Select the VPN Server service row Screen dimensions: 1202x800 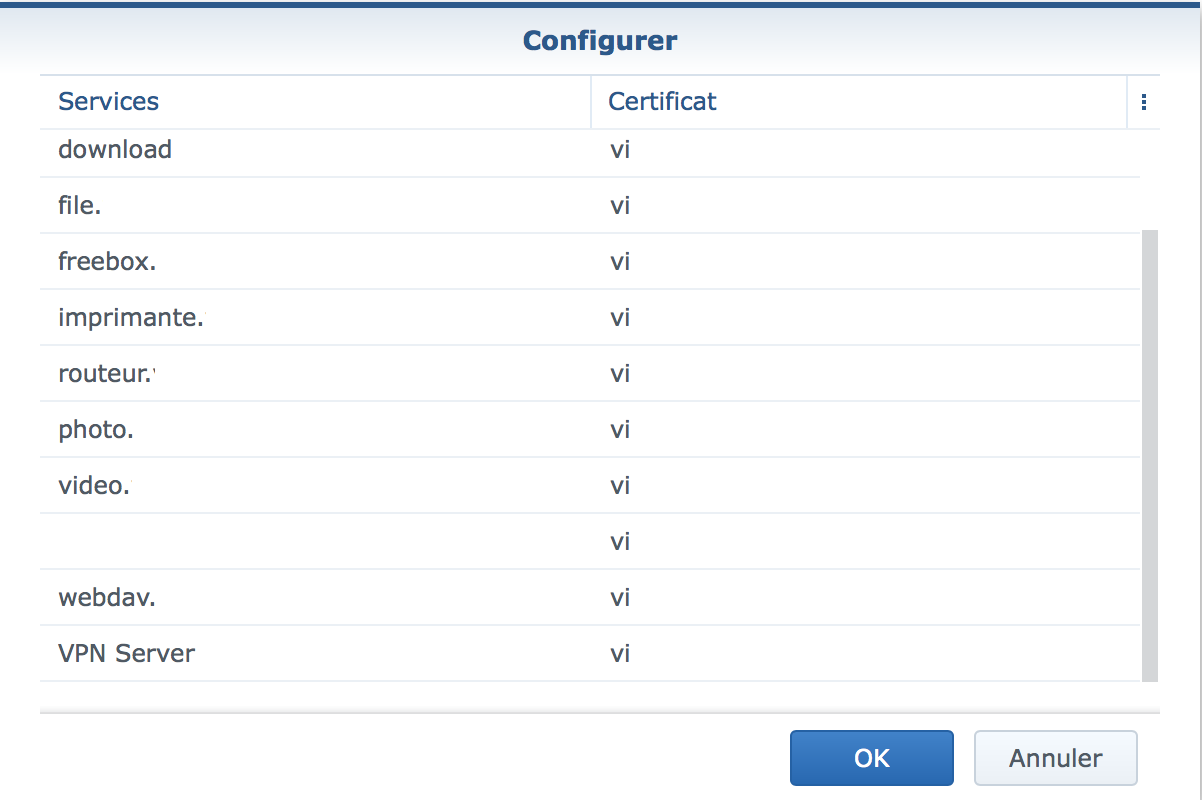590,654
